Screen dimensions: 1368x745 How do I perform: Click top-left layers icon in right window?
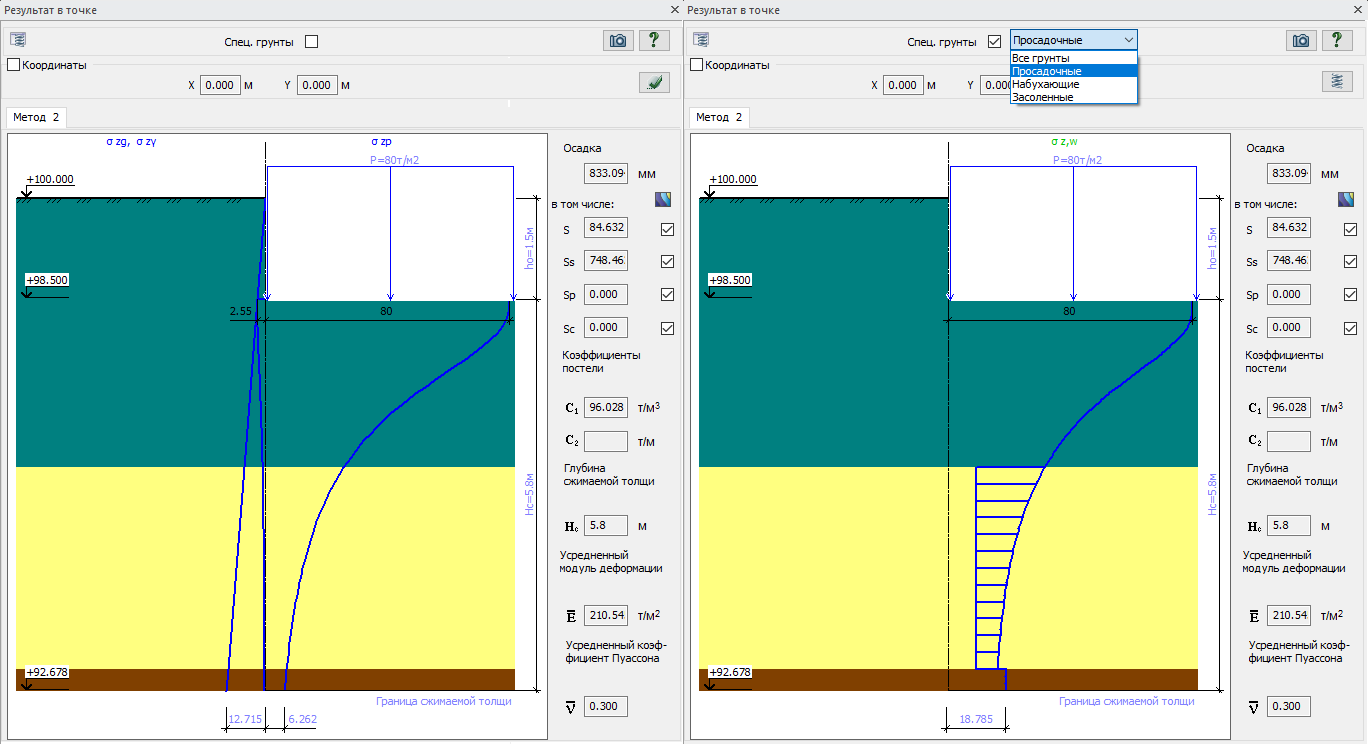(x=701, y=40)
